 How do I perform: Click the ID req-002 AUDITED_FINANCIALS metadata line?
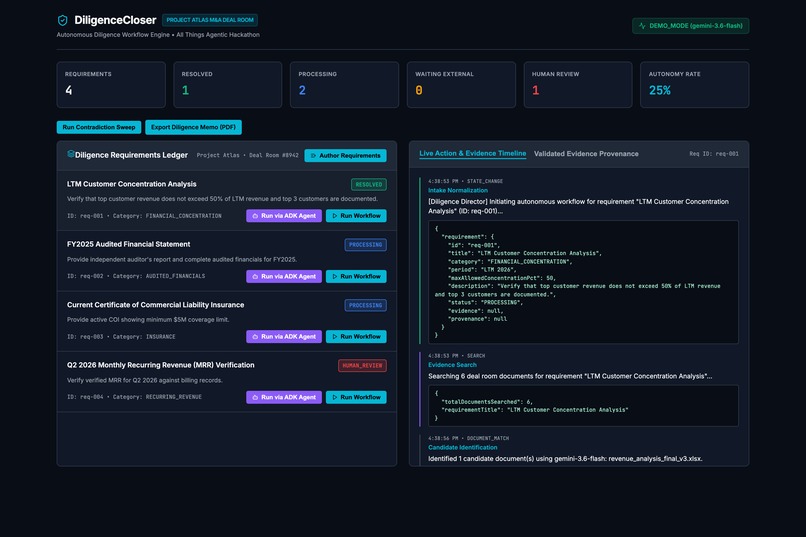pos(136,276)
